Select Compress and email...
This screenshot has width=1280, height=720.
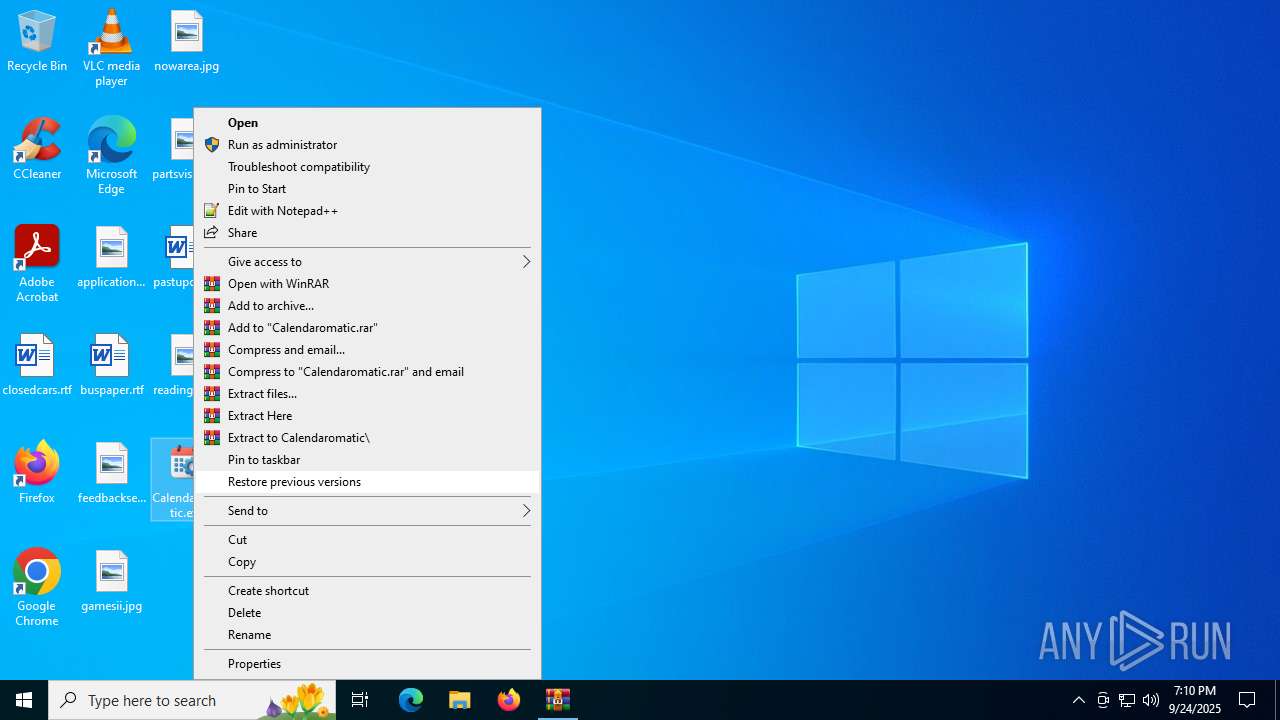[367, 350]
